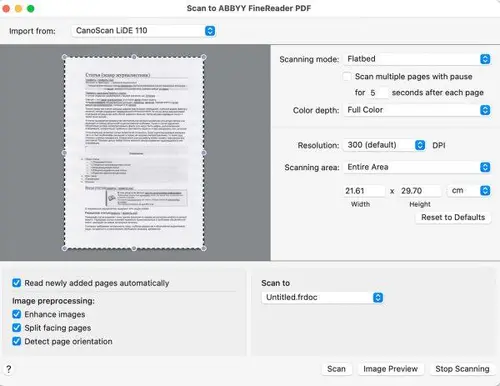The height and width of the screenshot is (386, 500).
Task: Click the bottom-center crop handle of preview
Action: point(134,248)
